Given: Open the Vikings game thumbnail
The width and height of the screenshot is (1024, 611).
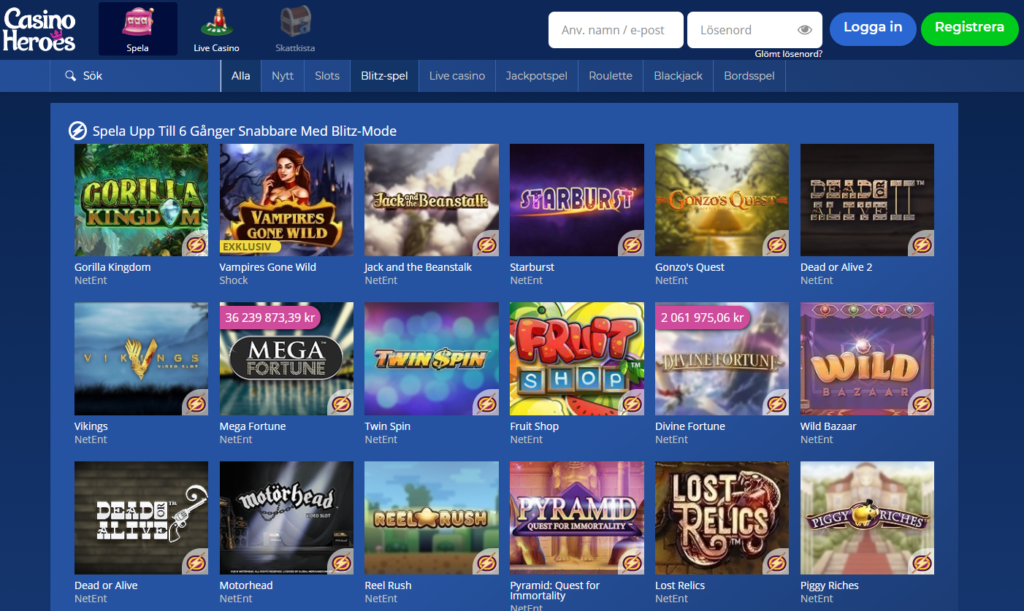Looking at the screenshot, I should click(141, 359).
